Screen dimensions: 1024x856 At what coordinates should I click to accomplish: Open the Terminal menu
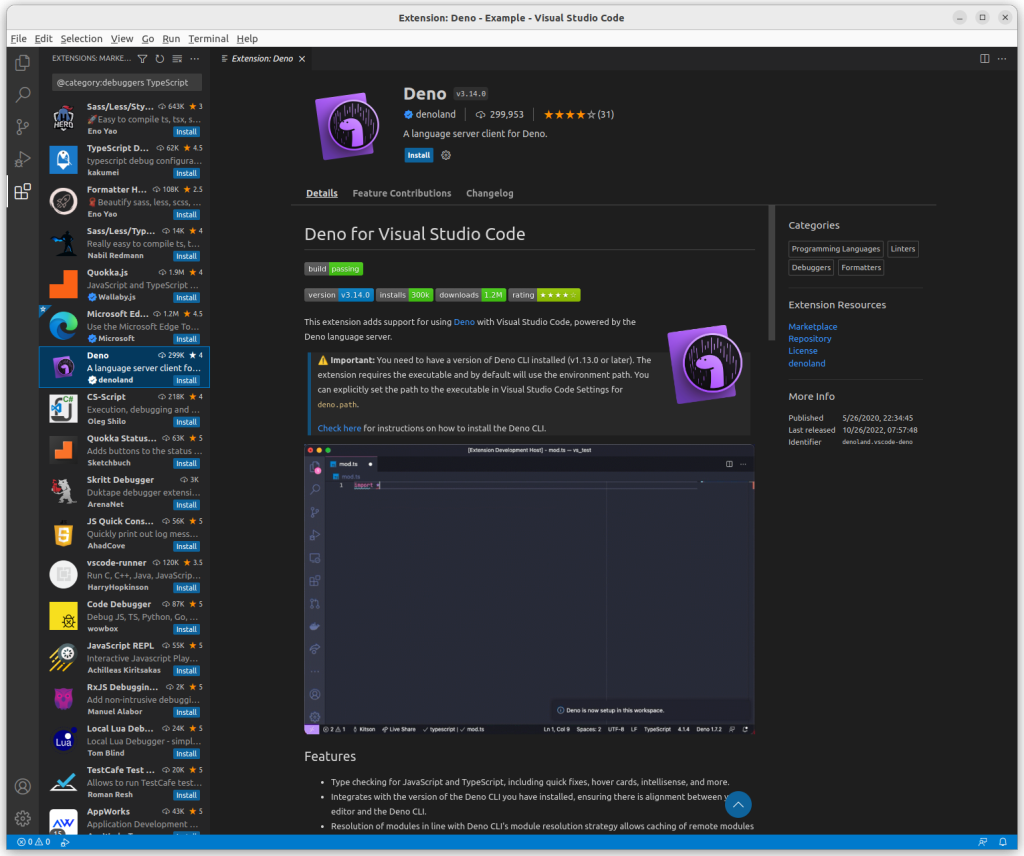[x=207, y=38]
